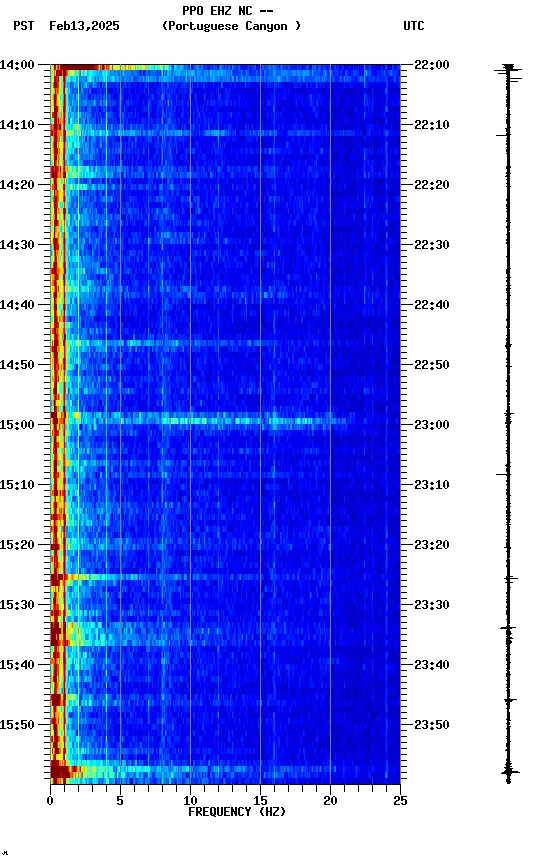Click the 23:00 UTC time label
This screenshot has height=864, width=552.
[432, 425]
